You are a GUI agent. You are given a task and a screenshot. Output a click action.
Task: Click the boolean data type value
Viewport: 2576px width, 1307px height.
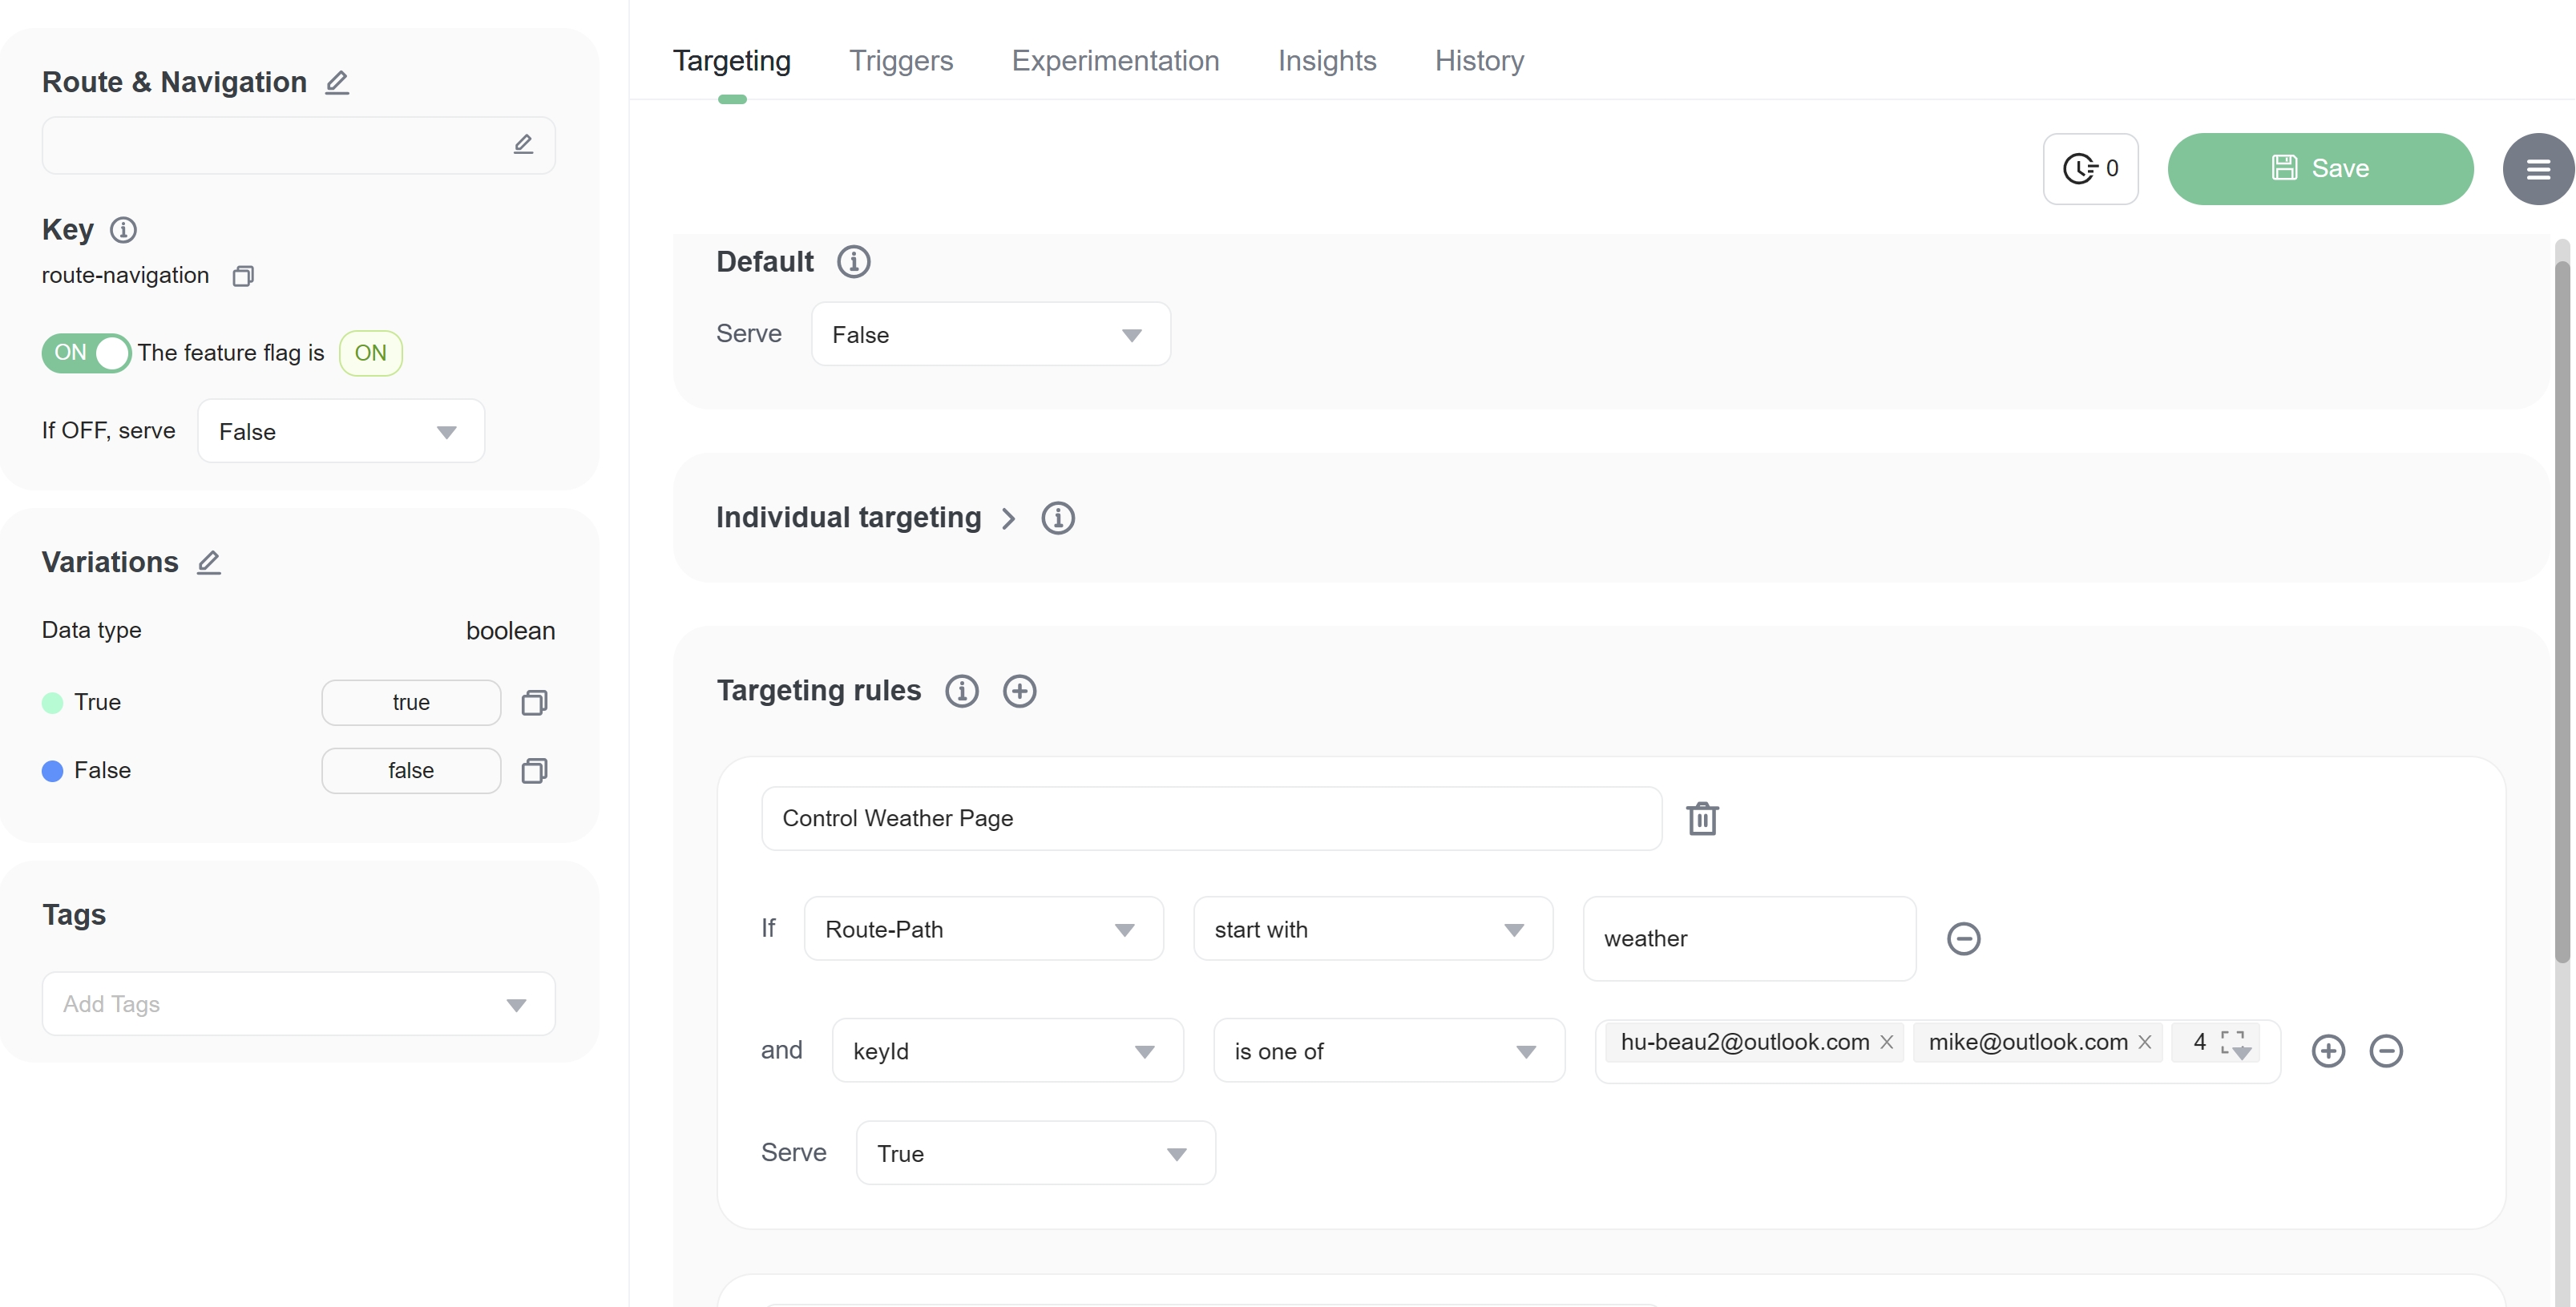510,631
